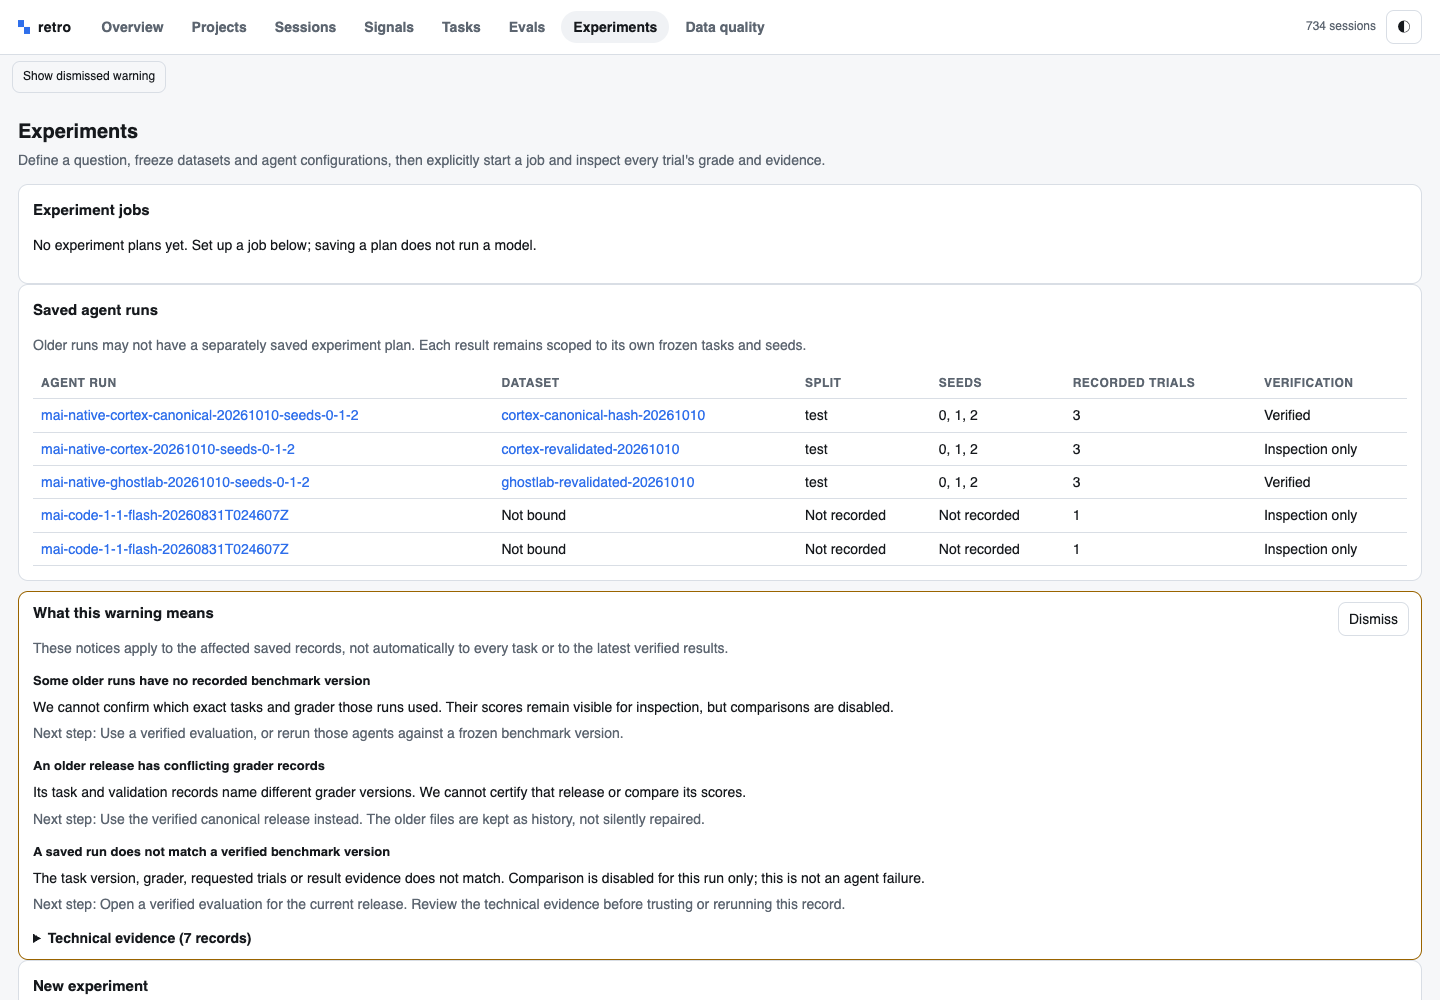Click Show dismissed warning button
This screenshot has height=1000, width=1440.
(x=89, y=76)
